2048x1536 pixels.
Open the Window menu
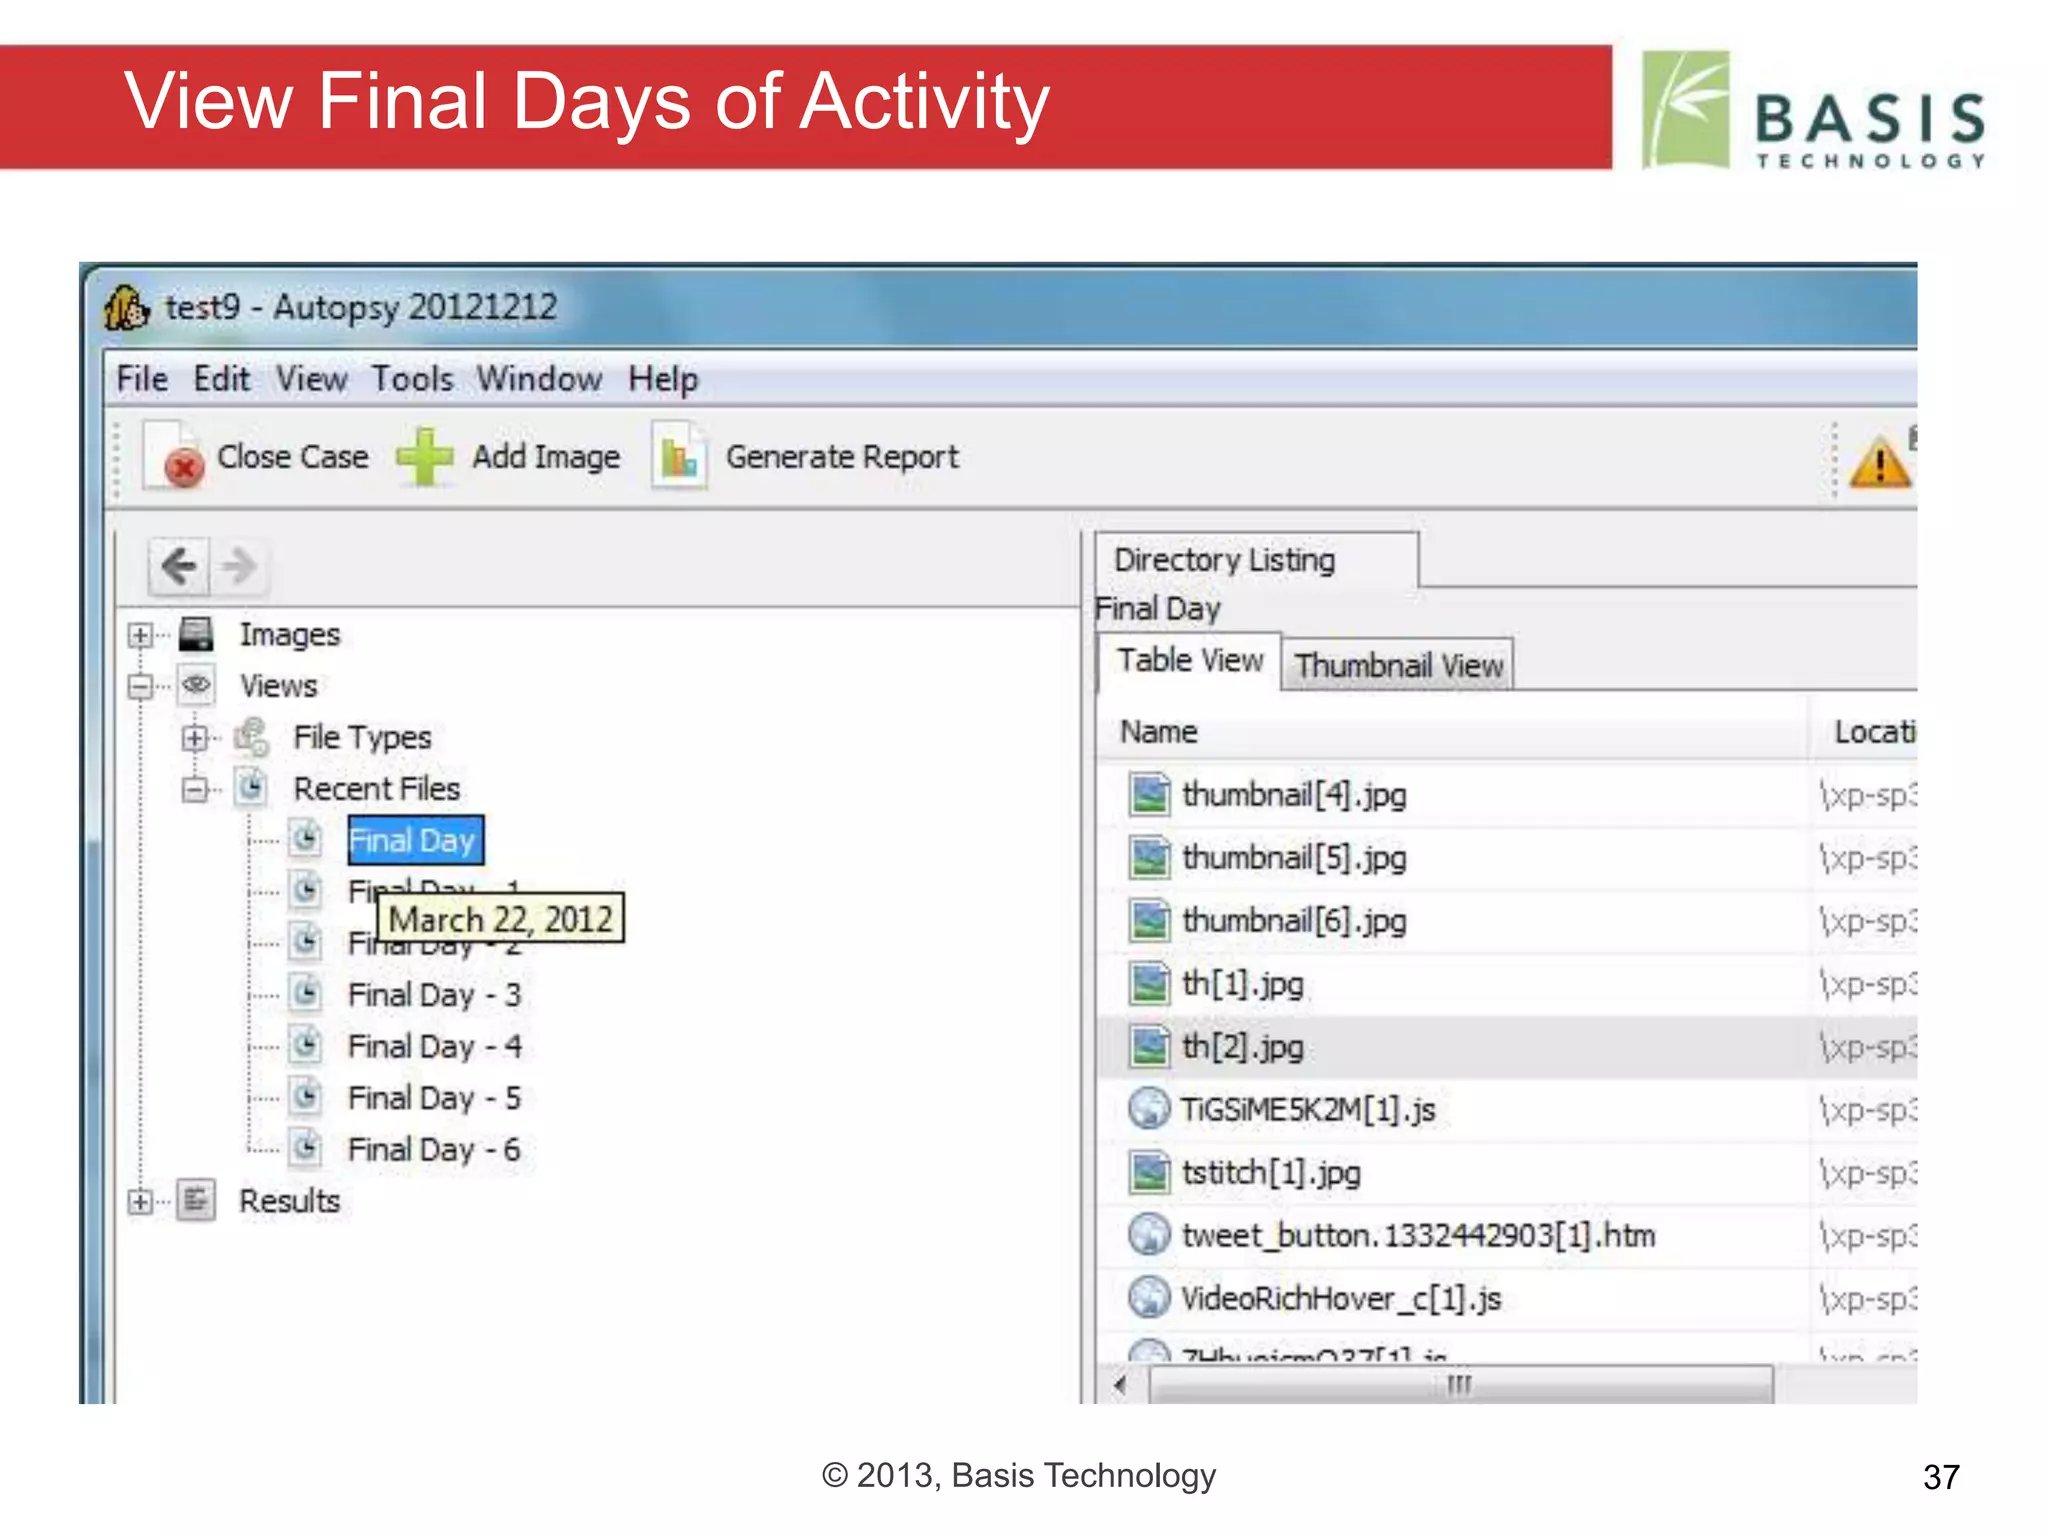(539, 379)
